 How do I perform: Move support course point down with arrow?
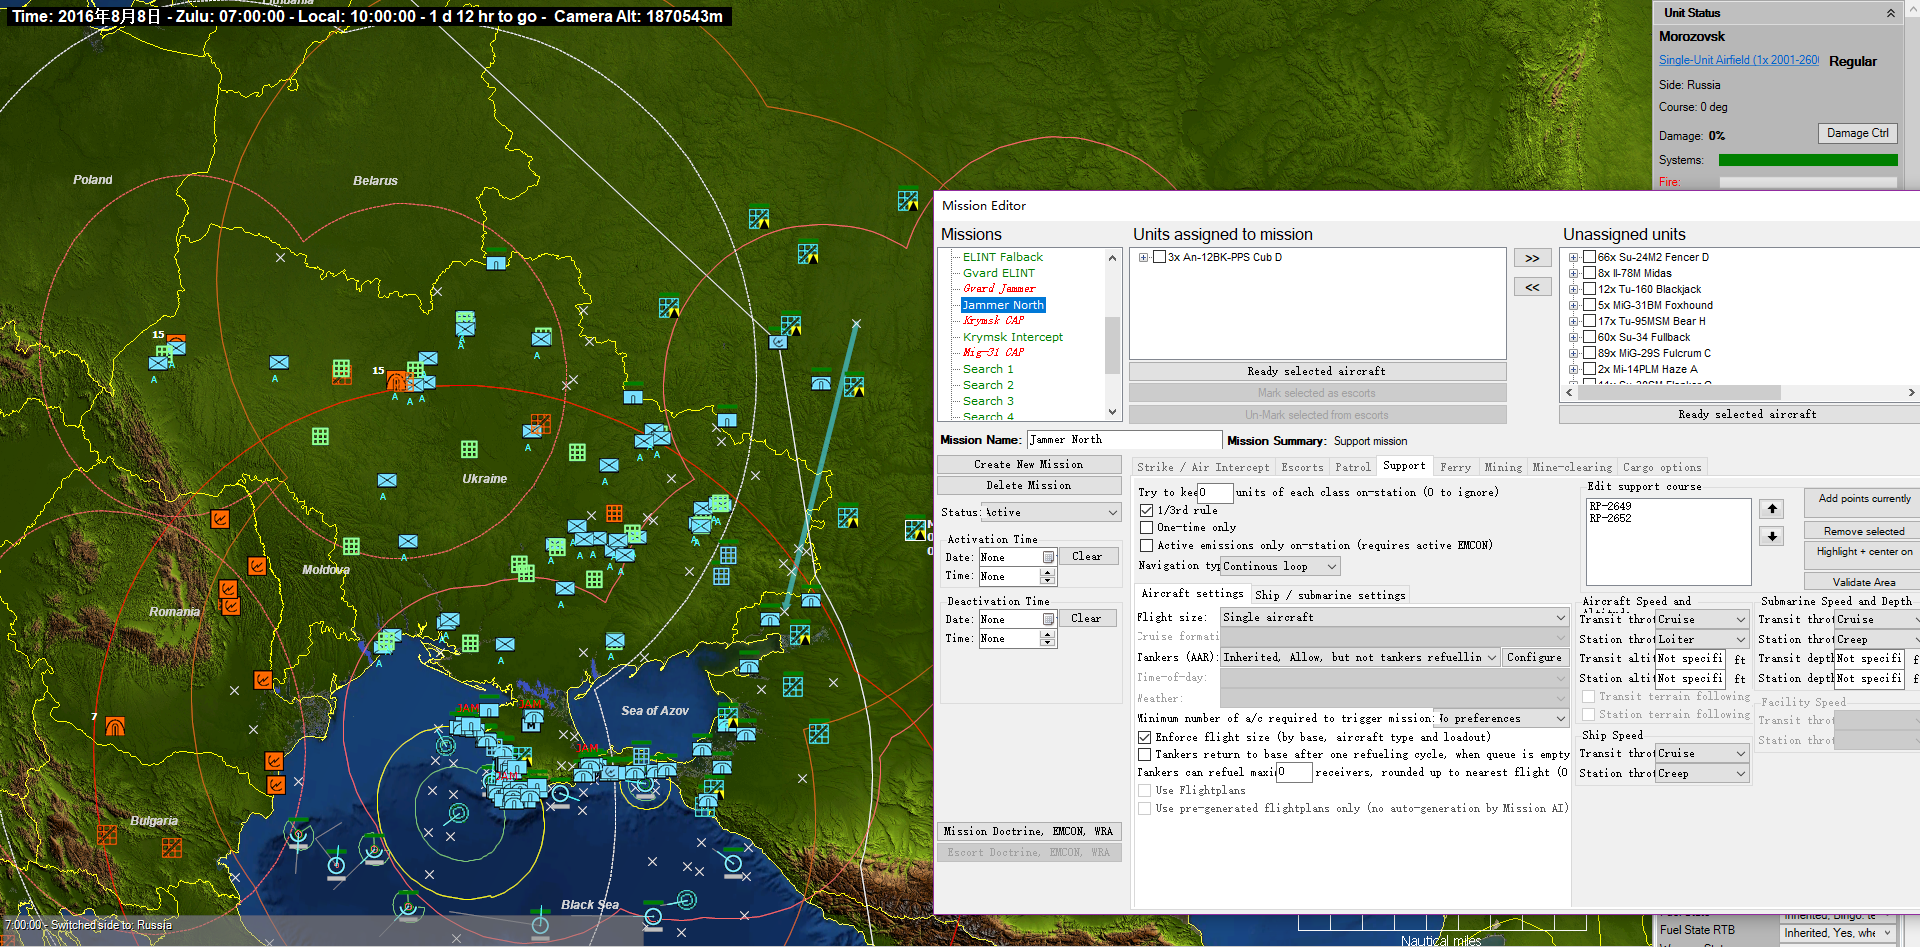[1772, 536]
